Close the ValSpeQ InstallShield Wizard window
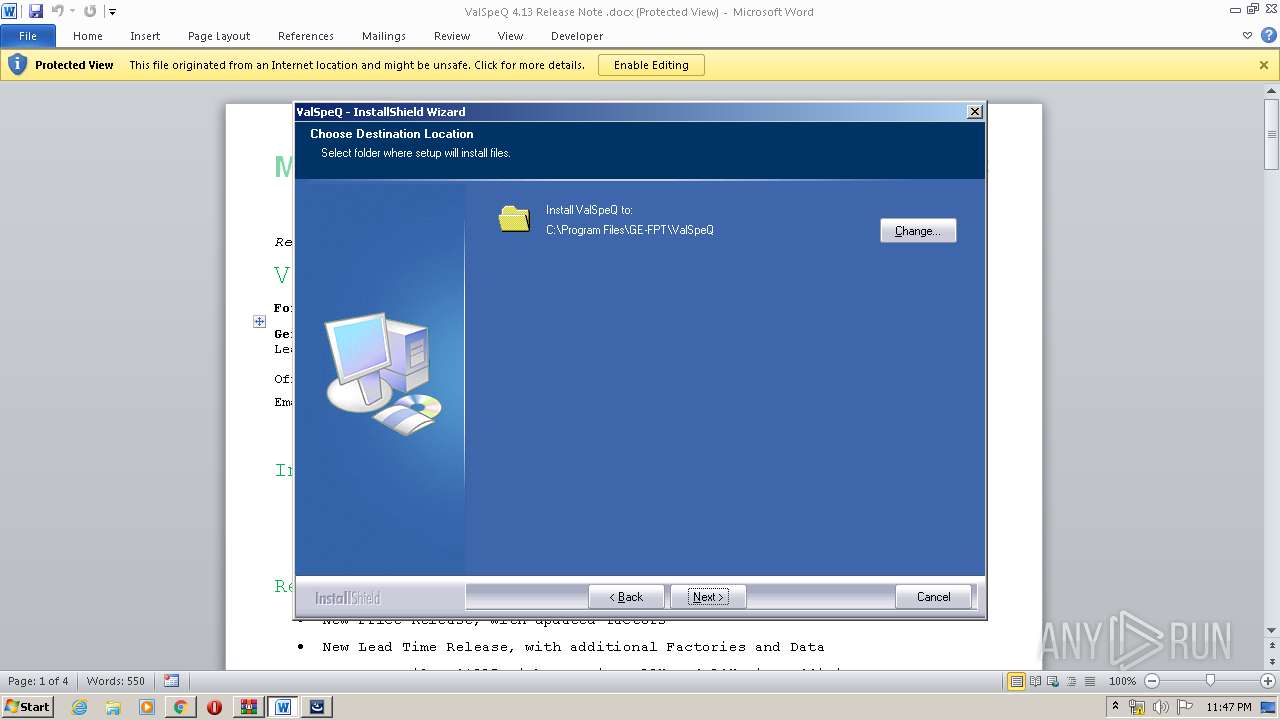The image size is (1280, 720). click(975, 112)
